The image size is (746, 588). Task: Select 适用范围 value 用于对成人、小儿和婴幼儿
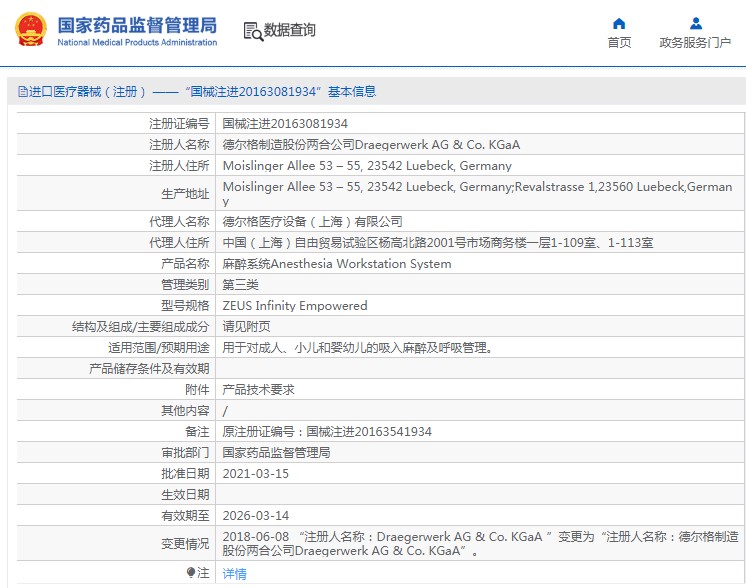(x=357, y=348)
